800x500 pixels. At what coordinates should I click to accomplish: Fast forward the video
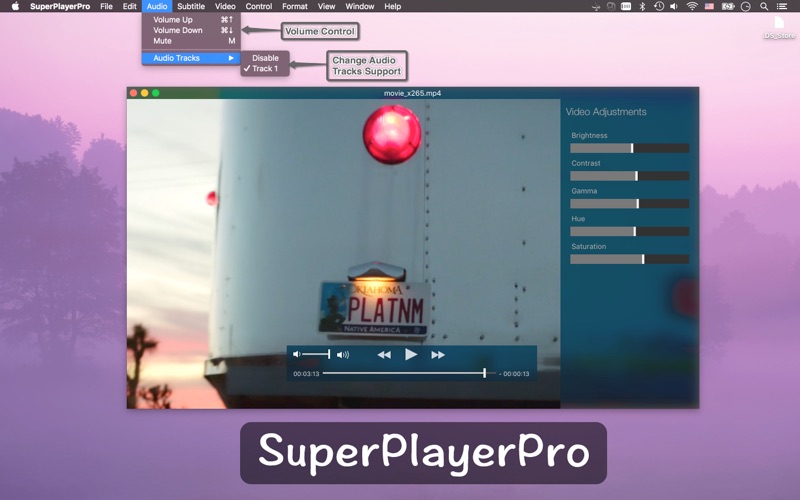438,355
